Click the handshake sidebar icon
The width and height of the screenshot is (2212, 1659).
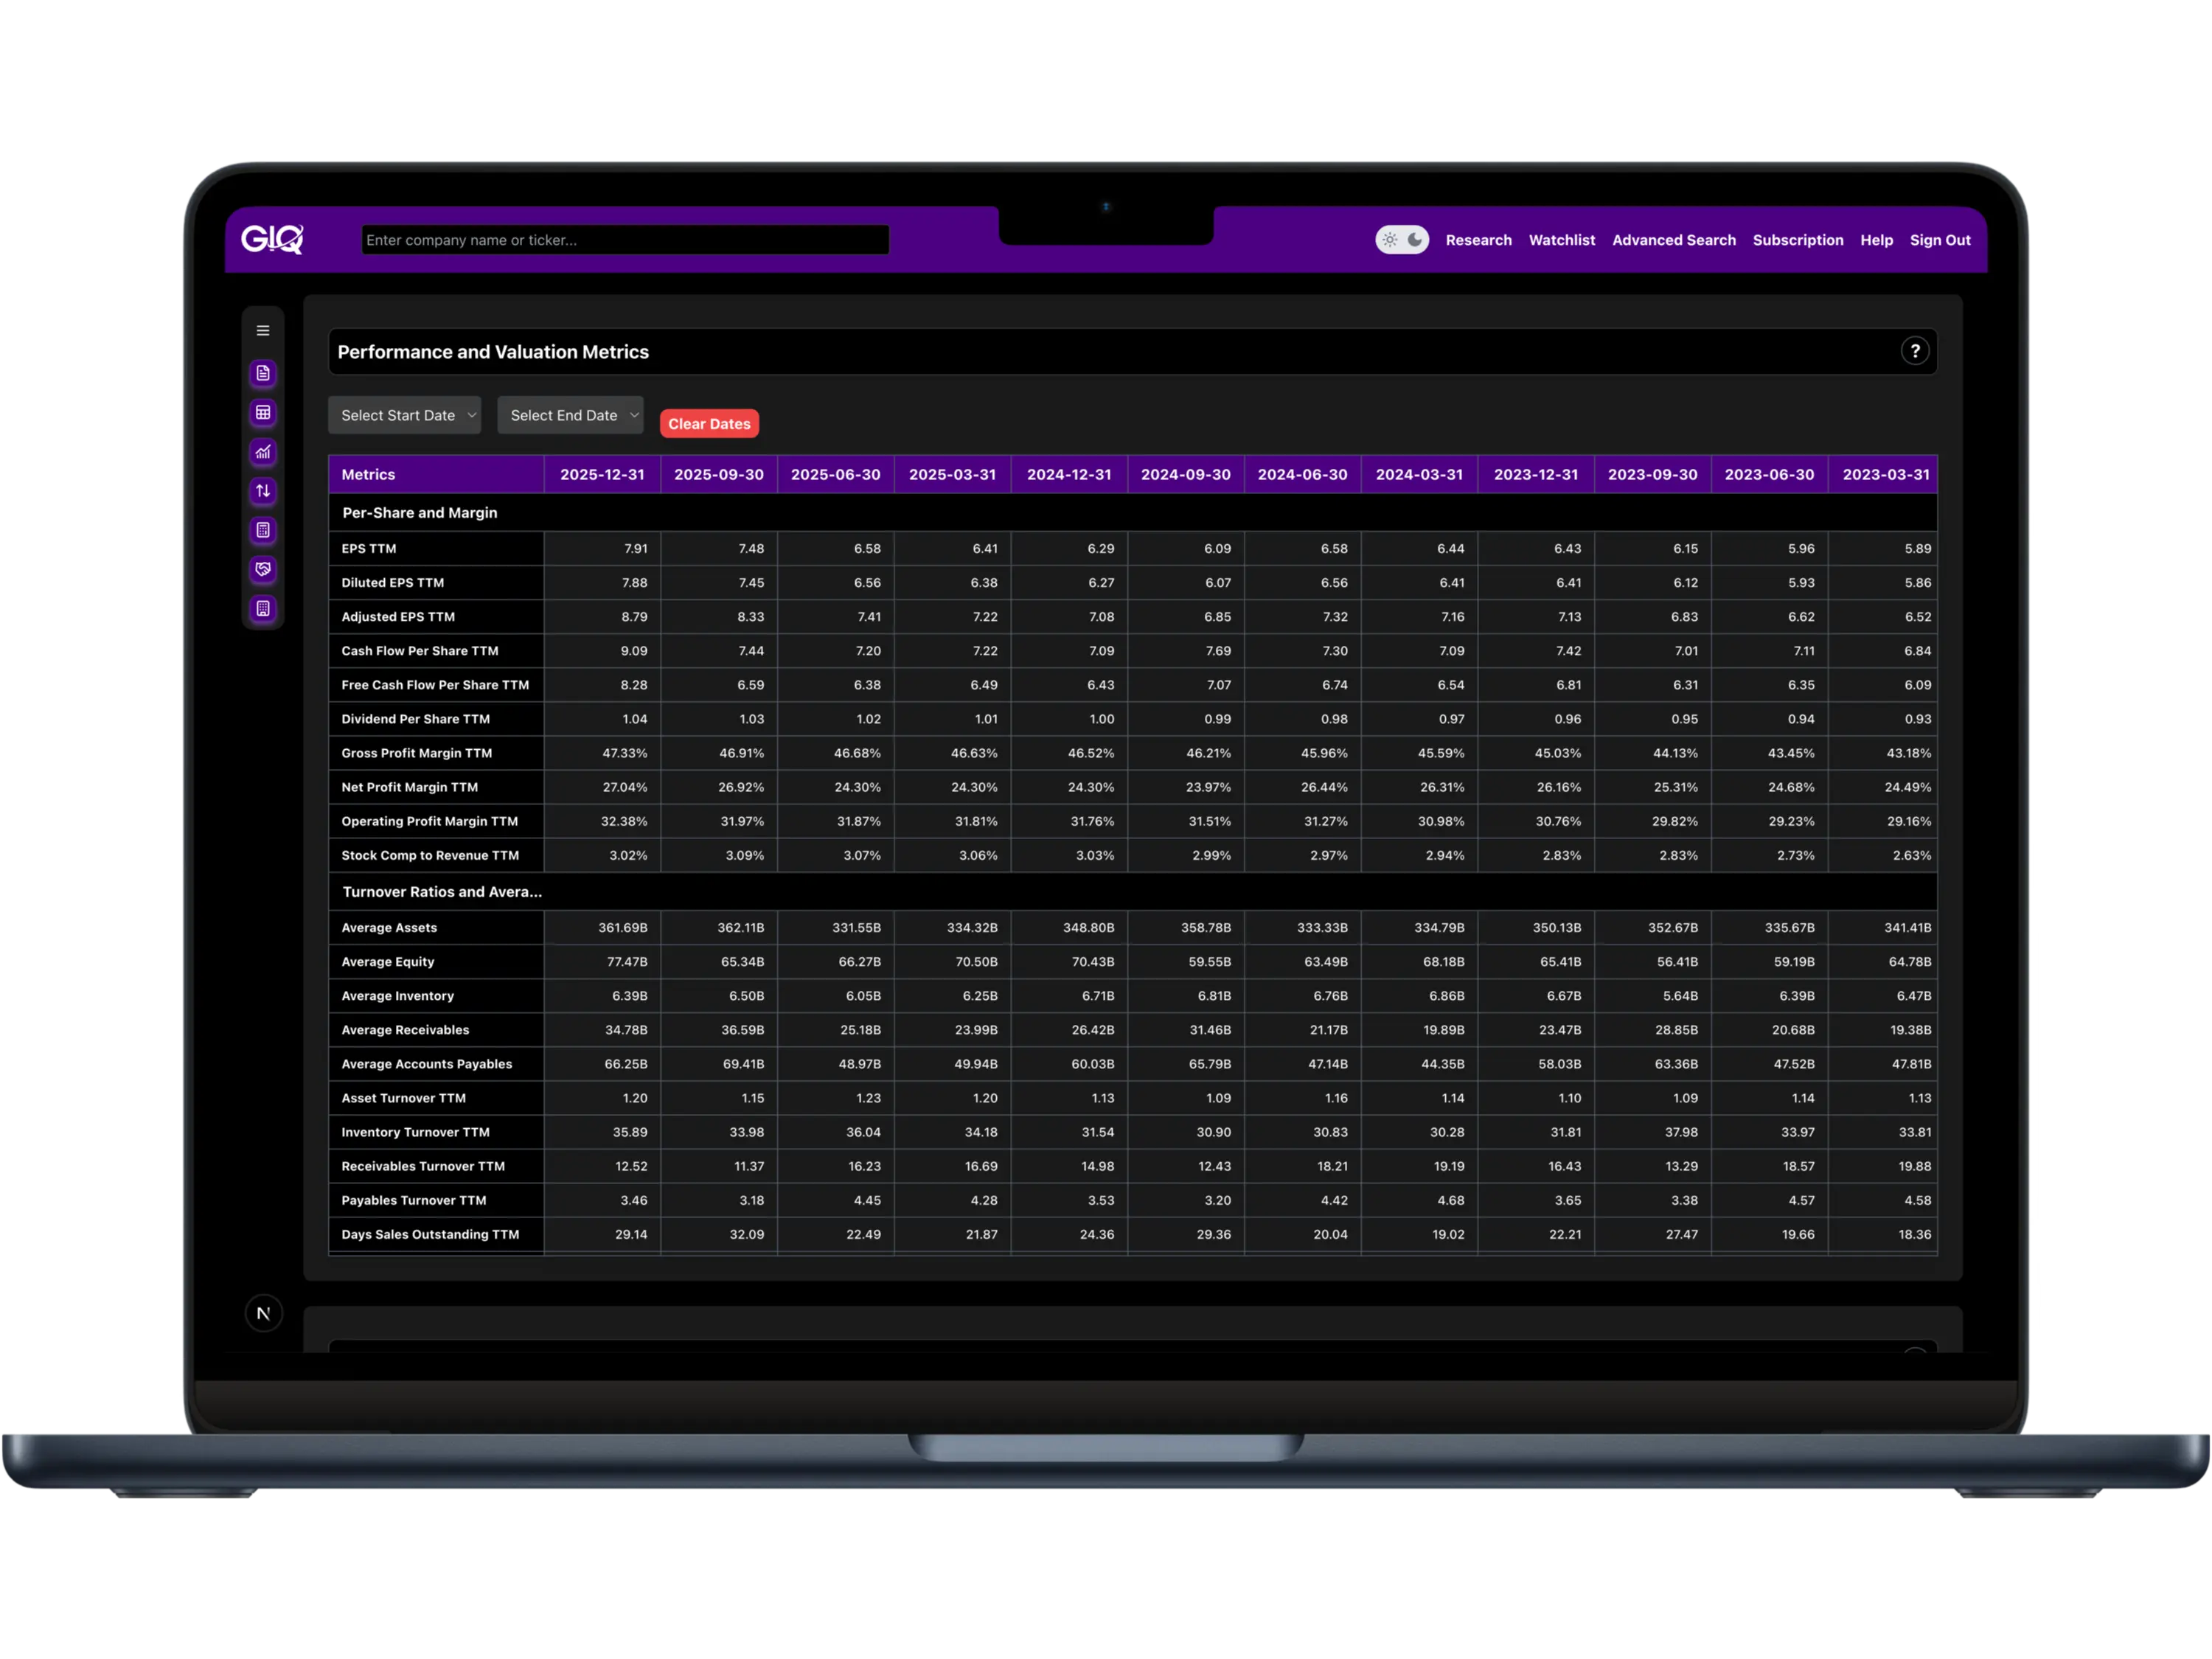(x=263, y=569)
